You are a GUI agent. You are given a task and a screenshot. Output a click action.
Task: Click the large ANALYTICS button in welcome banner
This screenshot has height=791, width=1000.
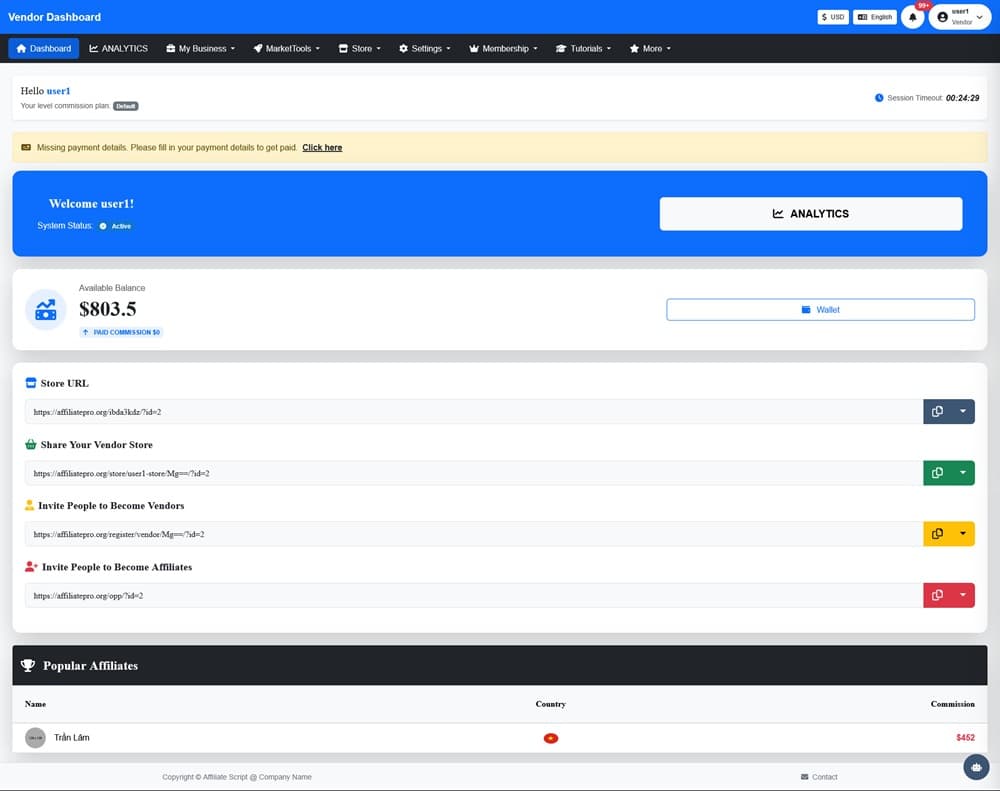tap(810, 214)
